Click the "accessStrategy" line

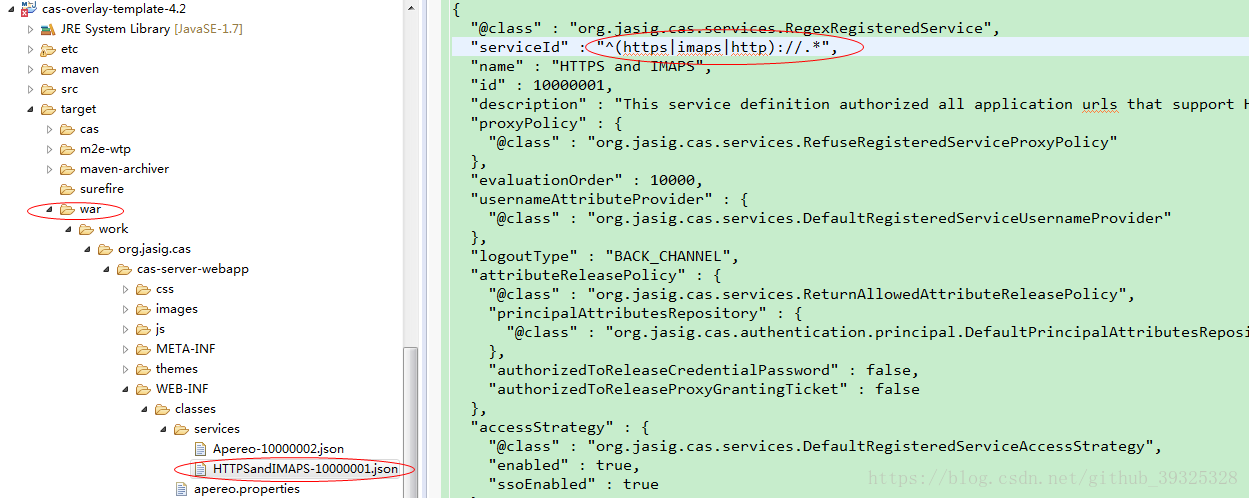[560, 427]
